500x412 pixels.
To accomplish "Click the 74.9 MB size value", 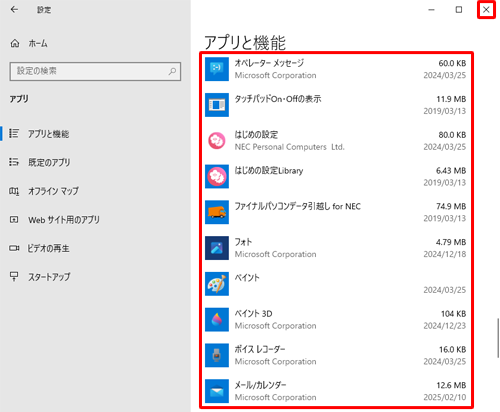I will (451, 206).
